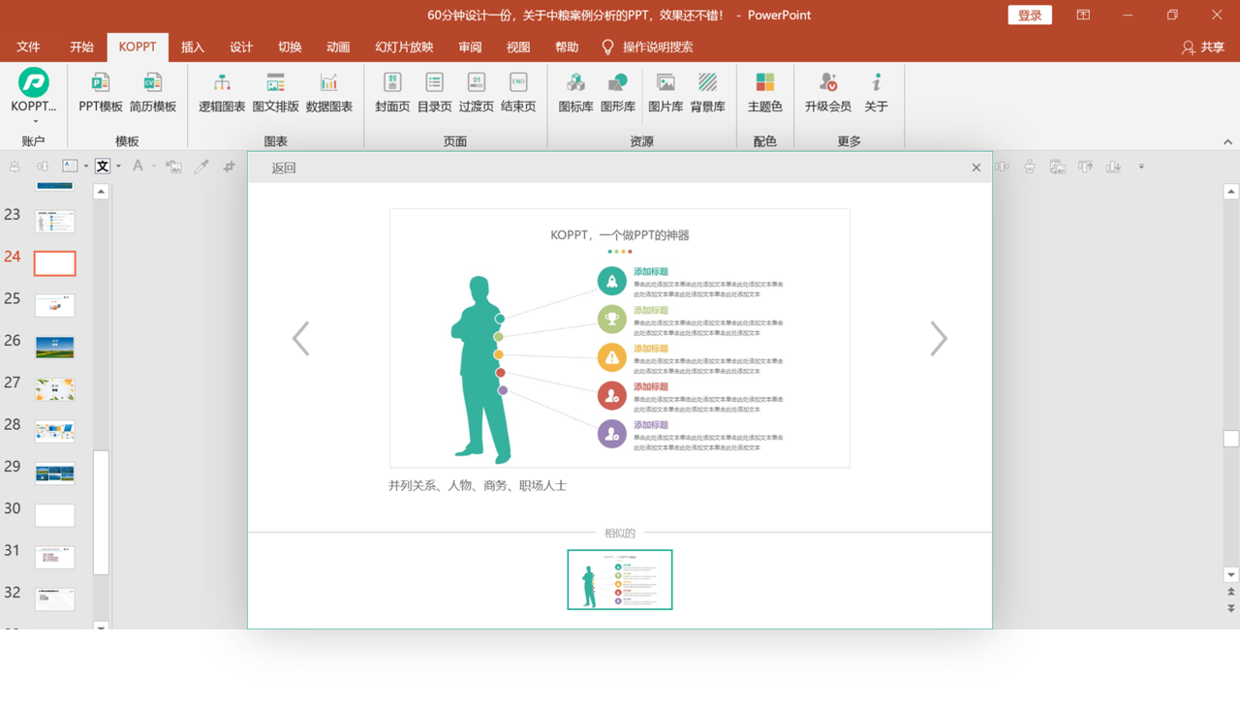Click the eyedropper tool in quick toolbar
Image resolution: width=1240 pixels, height=704 pixels.
tap(201, 167)
